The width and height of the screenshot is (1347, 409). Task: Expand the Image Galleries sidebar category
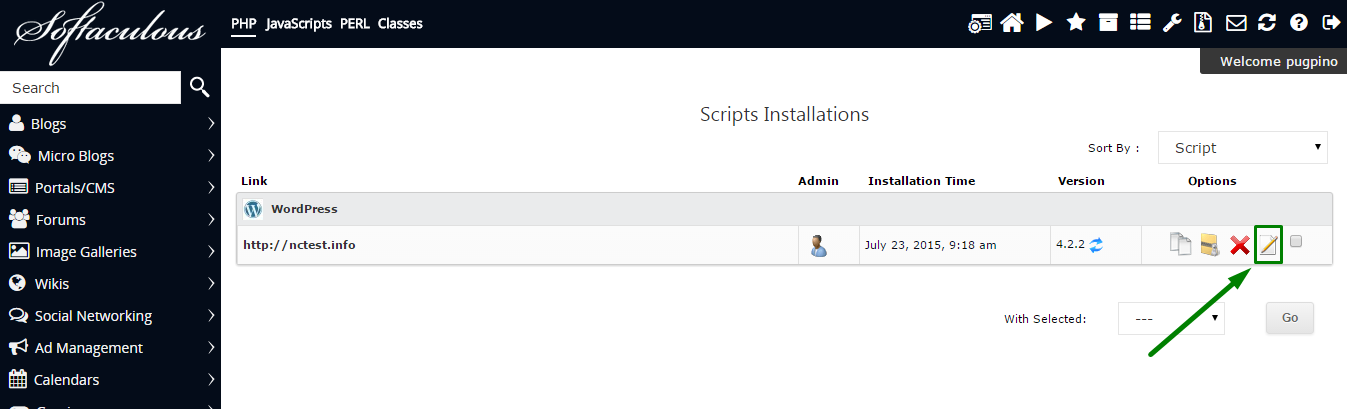110,252
